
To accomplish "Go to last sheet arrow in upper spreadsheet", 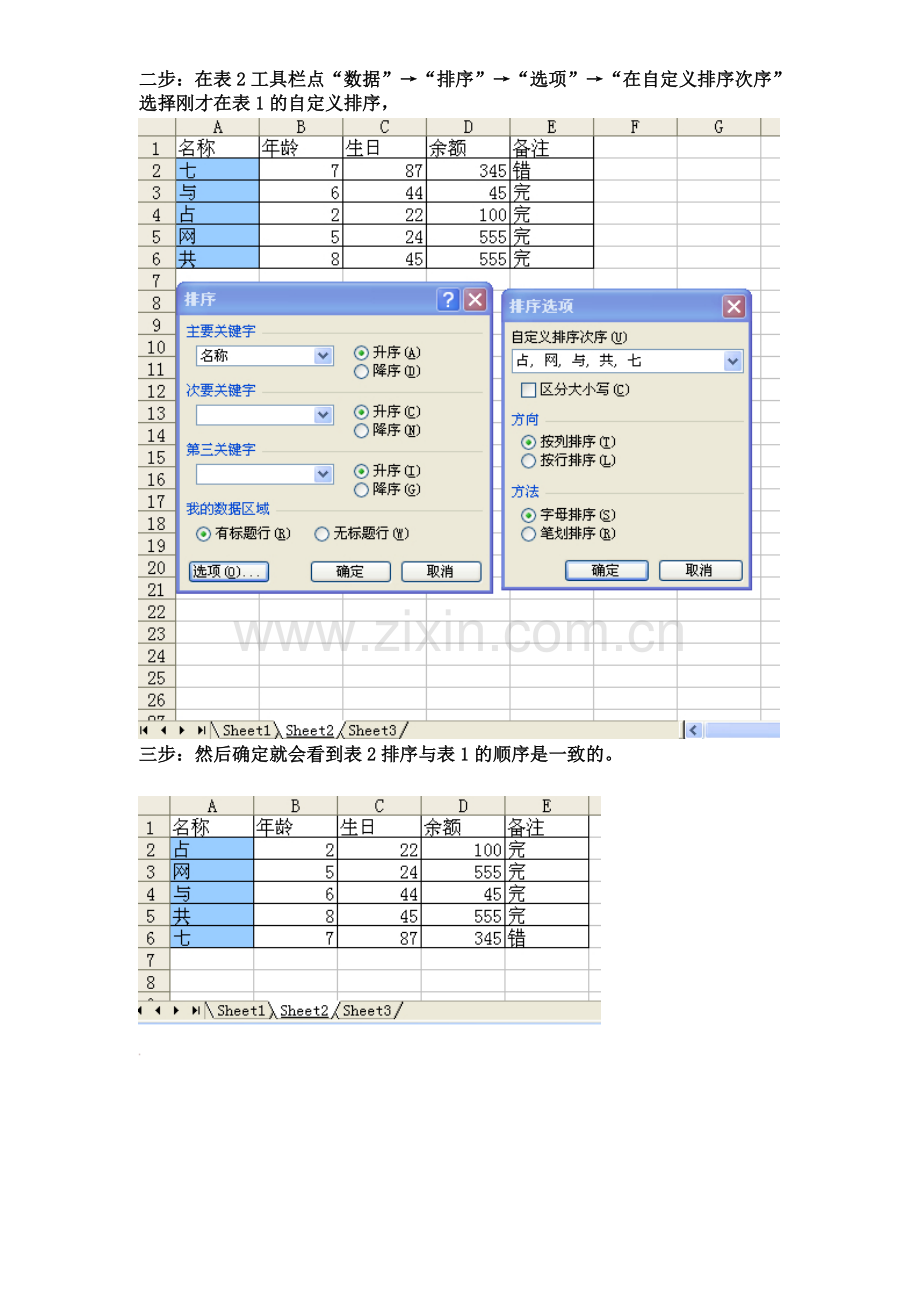I will (201, 731).
